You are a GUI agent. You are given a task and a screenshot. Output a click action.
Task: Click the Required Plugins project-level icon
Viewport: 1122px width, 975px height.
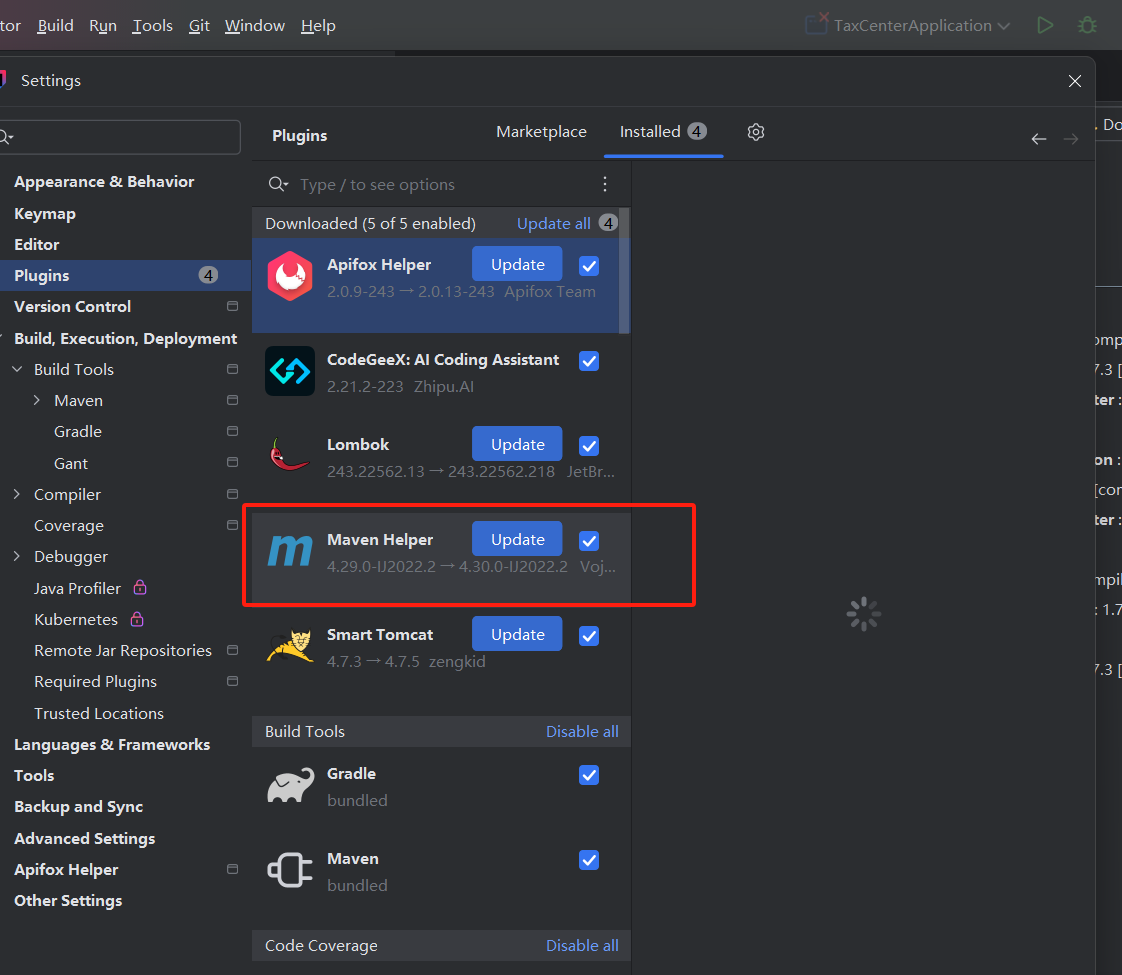point(233,681)
